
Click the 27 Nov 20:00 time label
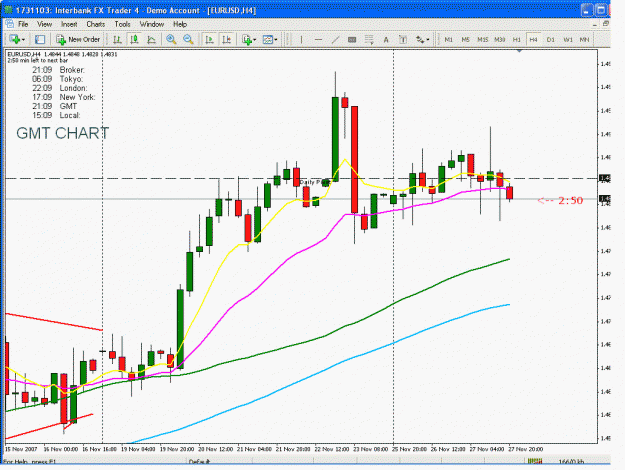point(526,449)
